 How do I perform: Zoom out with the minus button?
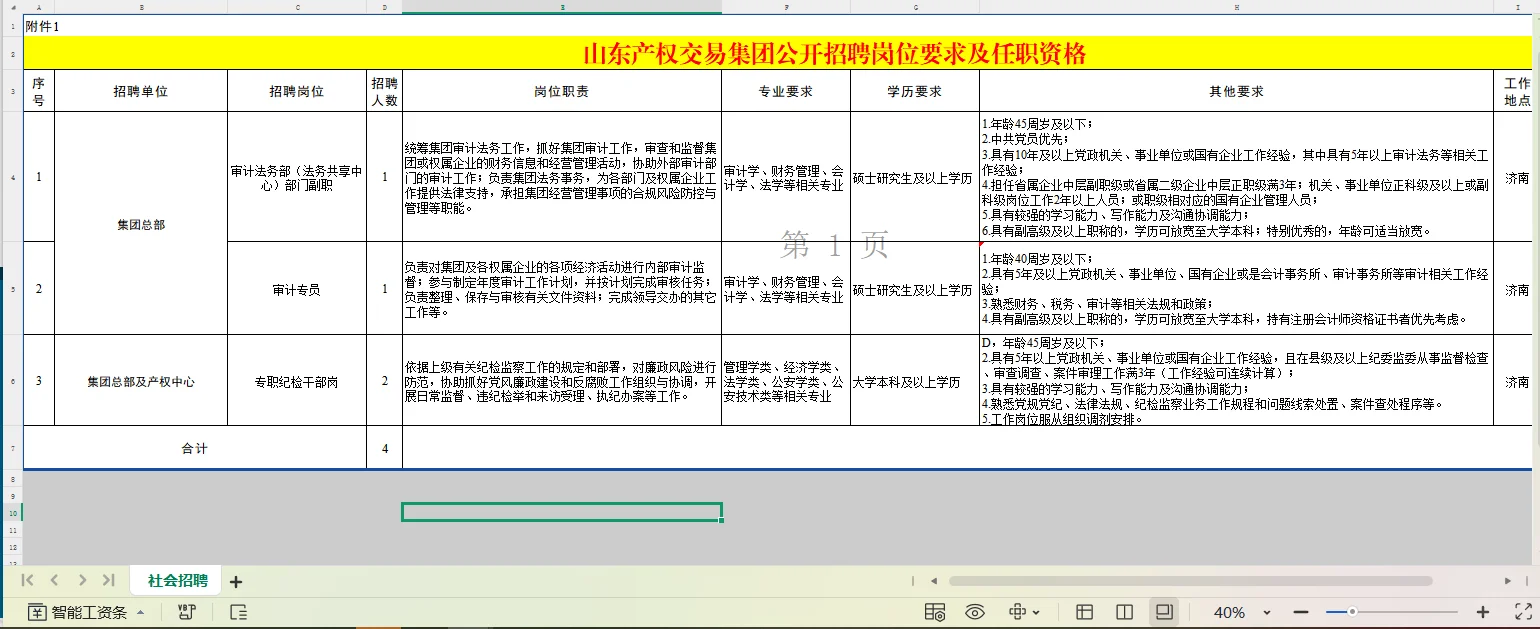pyautogui.click(x=1300, y=612)
